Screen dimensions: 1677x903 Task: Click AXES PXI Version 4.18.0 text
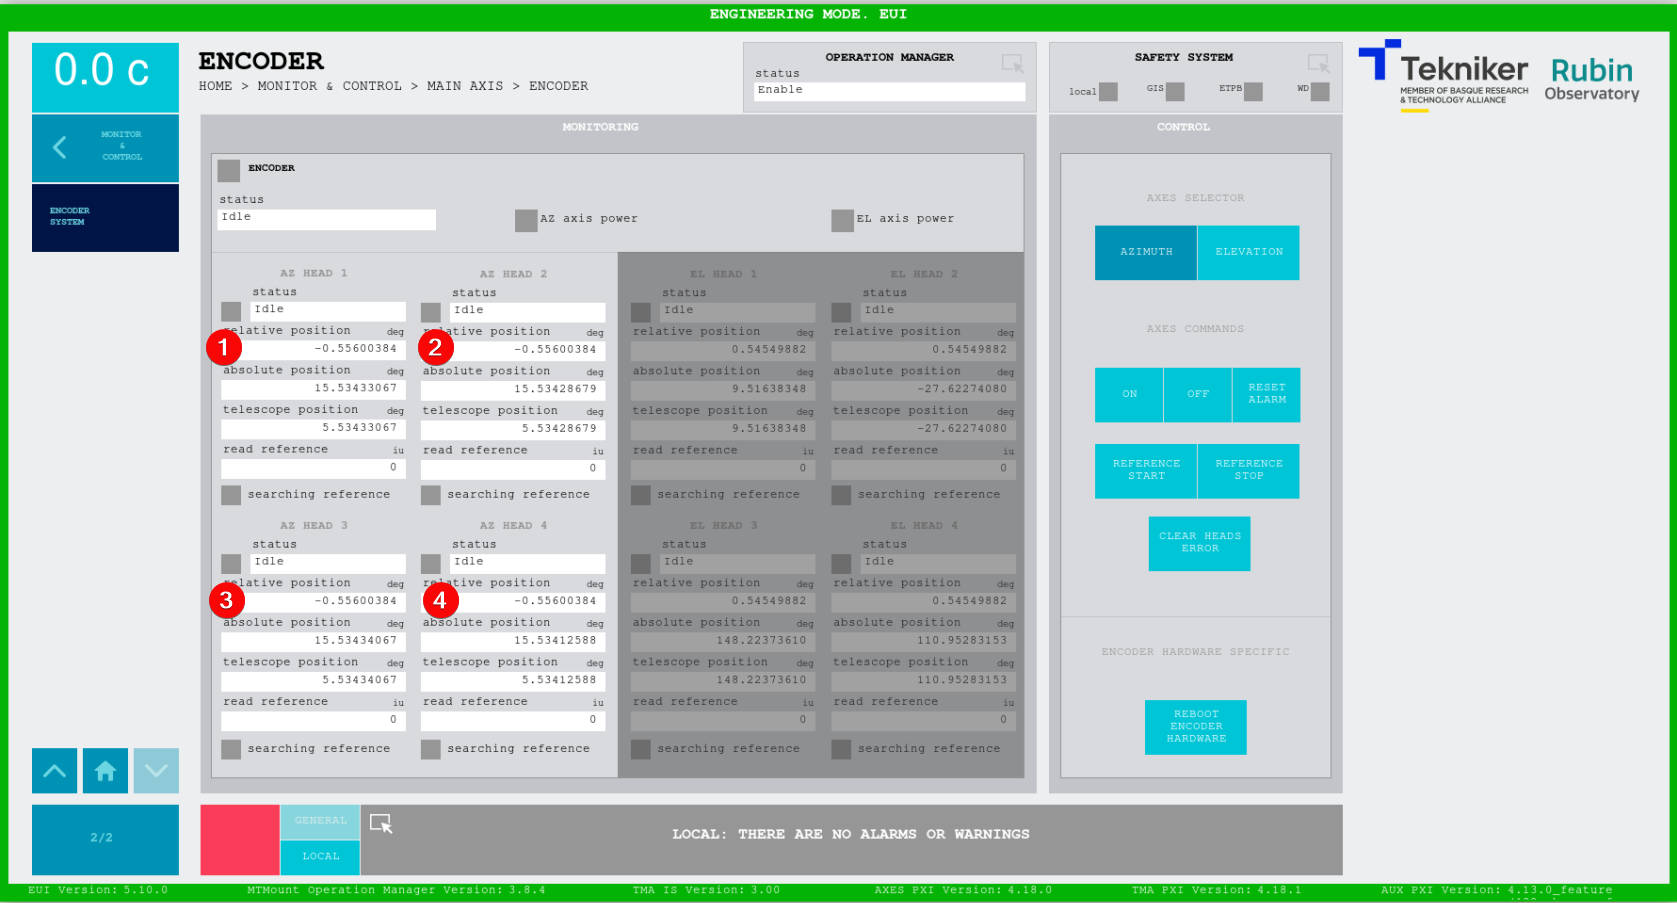(963, 890)
